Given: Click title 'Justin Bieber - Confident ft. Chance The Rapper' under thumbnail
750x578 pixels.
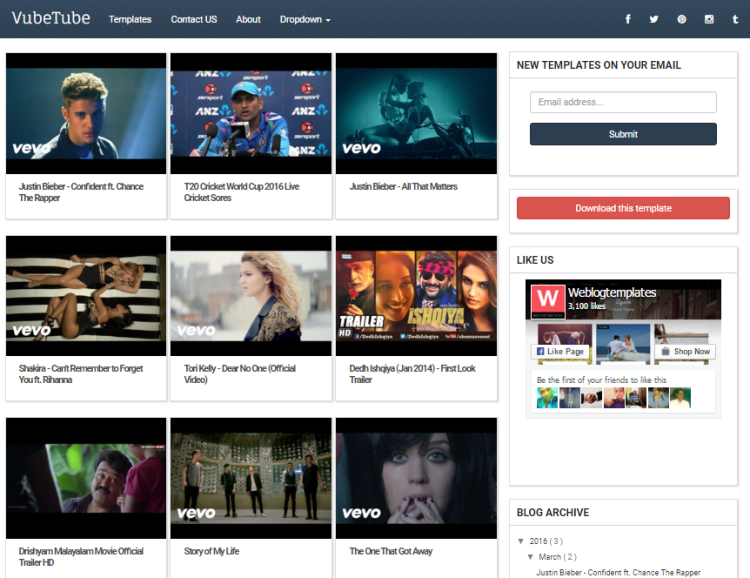Looking at the screenshot, I should coord(81,192).
